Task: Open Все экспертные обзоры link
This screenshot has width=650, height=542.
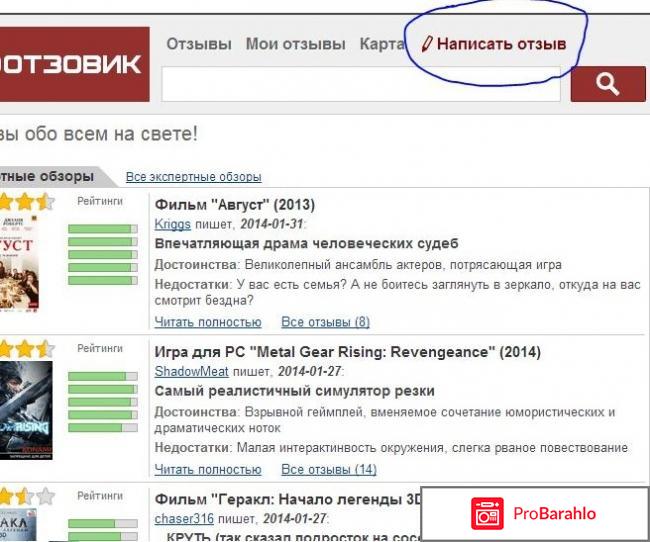Action: click(x=194, y=177)
